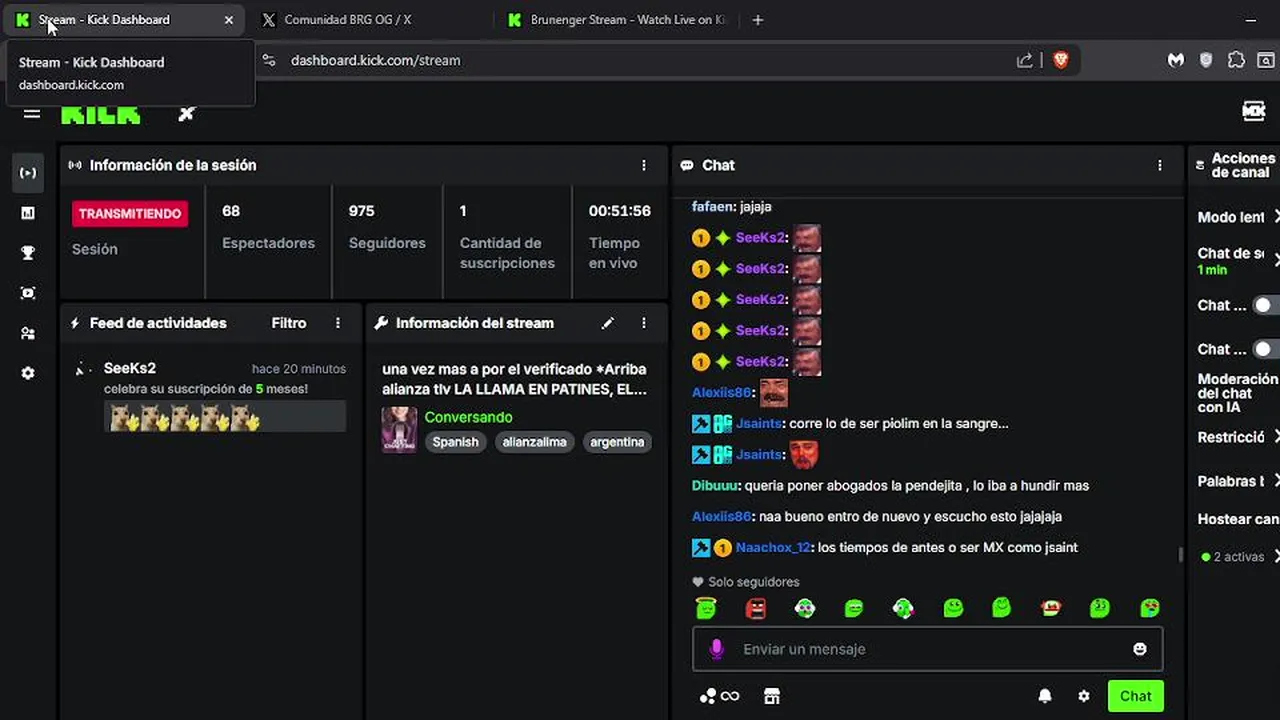Open the hamburger navigation menu
Viewport: 1280px width, 720px height.
point(32,113)
